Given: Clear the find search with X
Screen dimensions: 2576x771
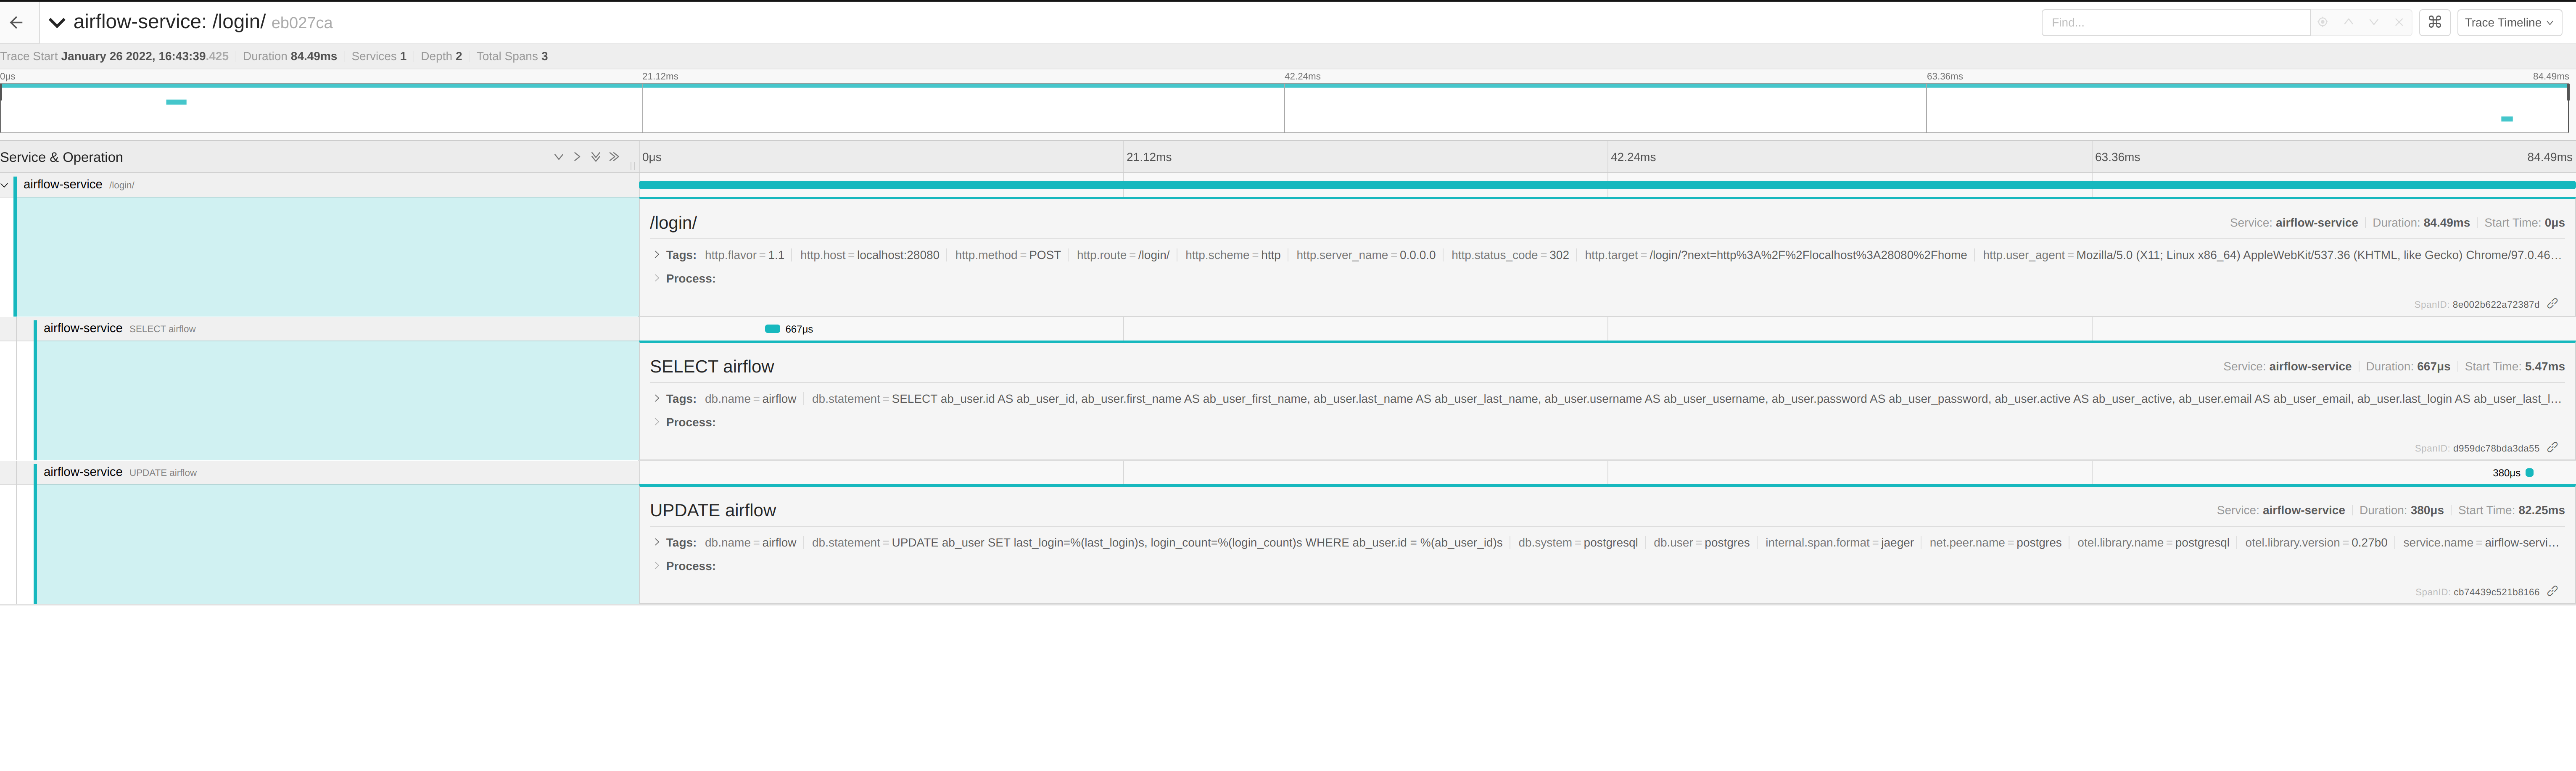Looking at the screenshot, I should [2398, 22].
